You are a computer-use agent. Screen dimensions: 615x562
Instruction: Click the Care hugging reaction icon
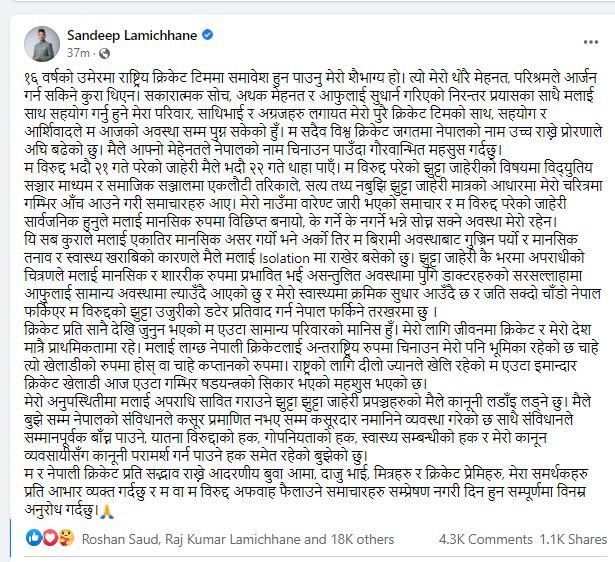click(x=65, y=538)
